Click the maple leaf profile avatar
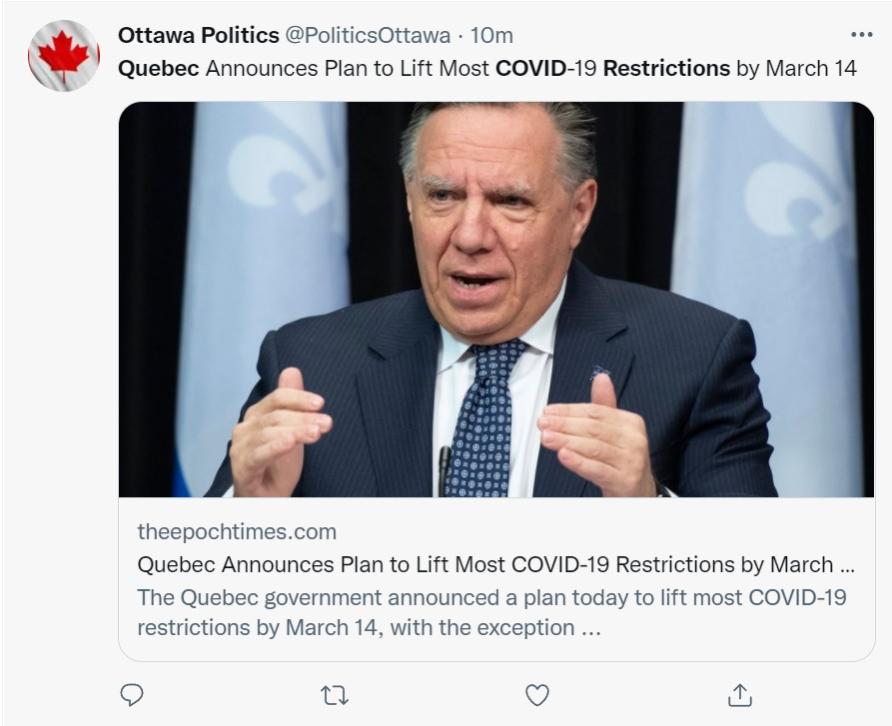 tap(64, 56)
